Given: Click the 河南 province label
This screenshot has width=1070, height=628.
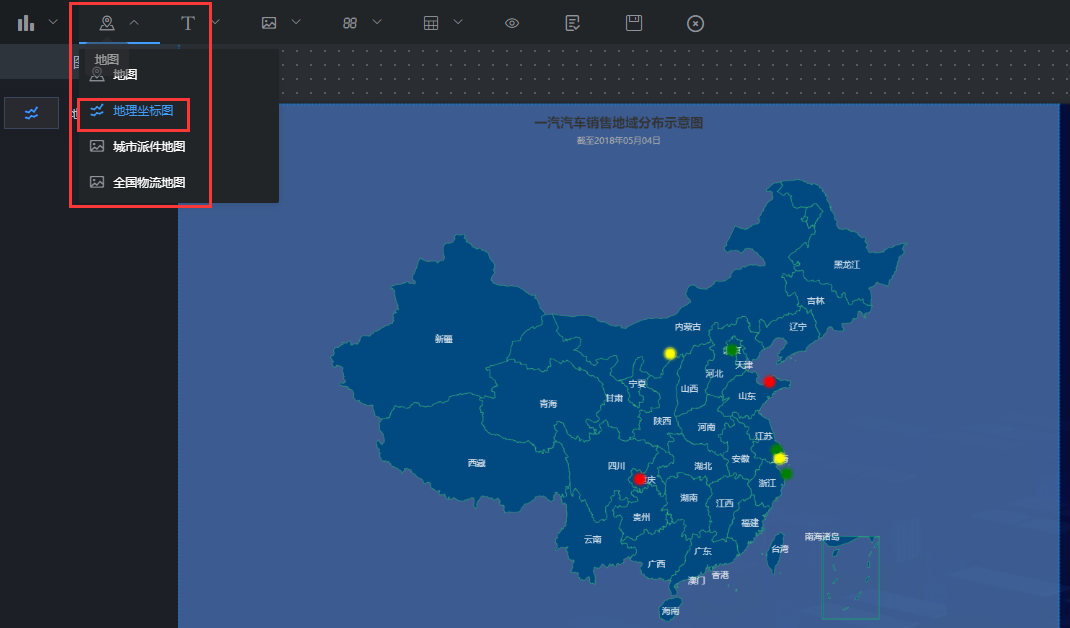Looking at the screenshot, I should (706, 427).
